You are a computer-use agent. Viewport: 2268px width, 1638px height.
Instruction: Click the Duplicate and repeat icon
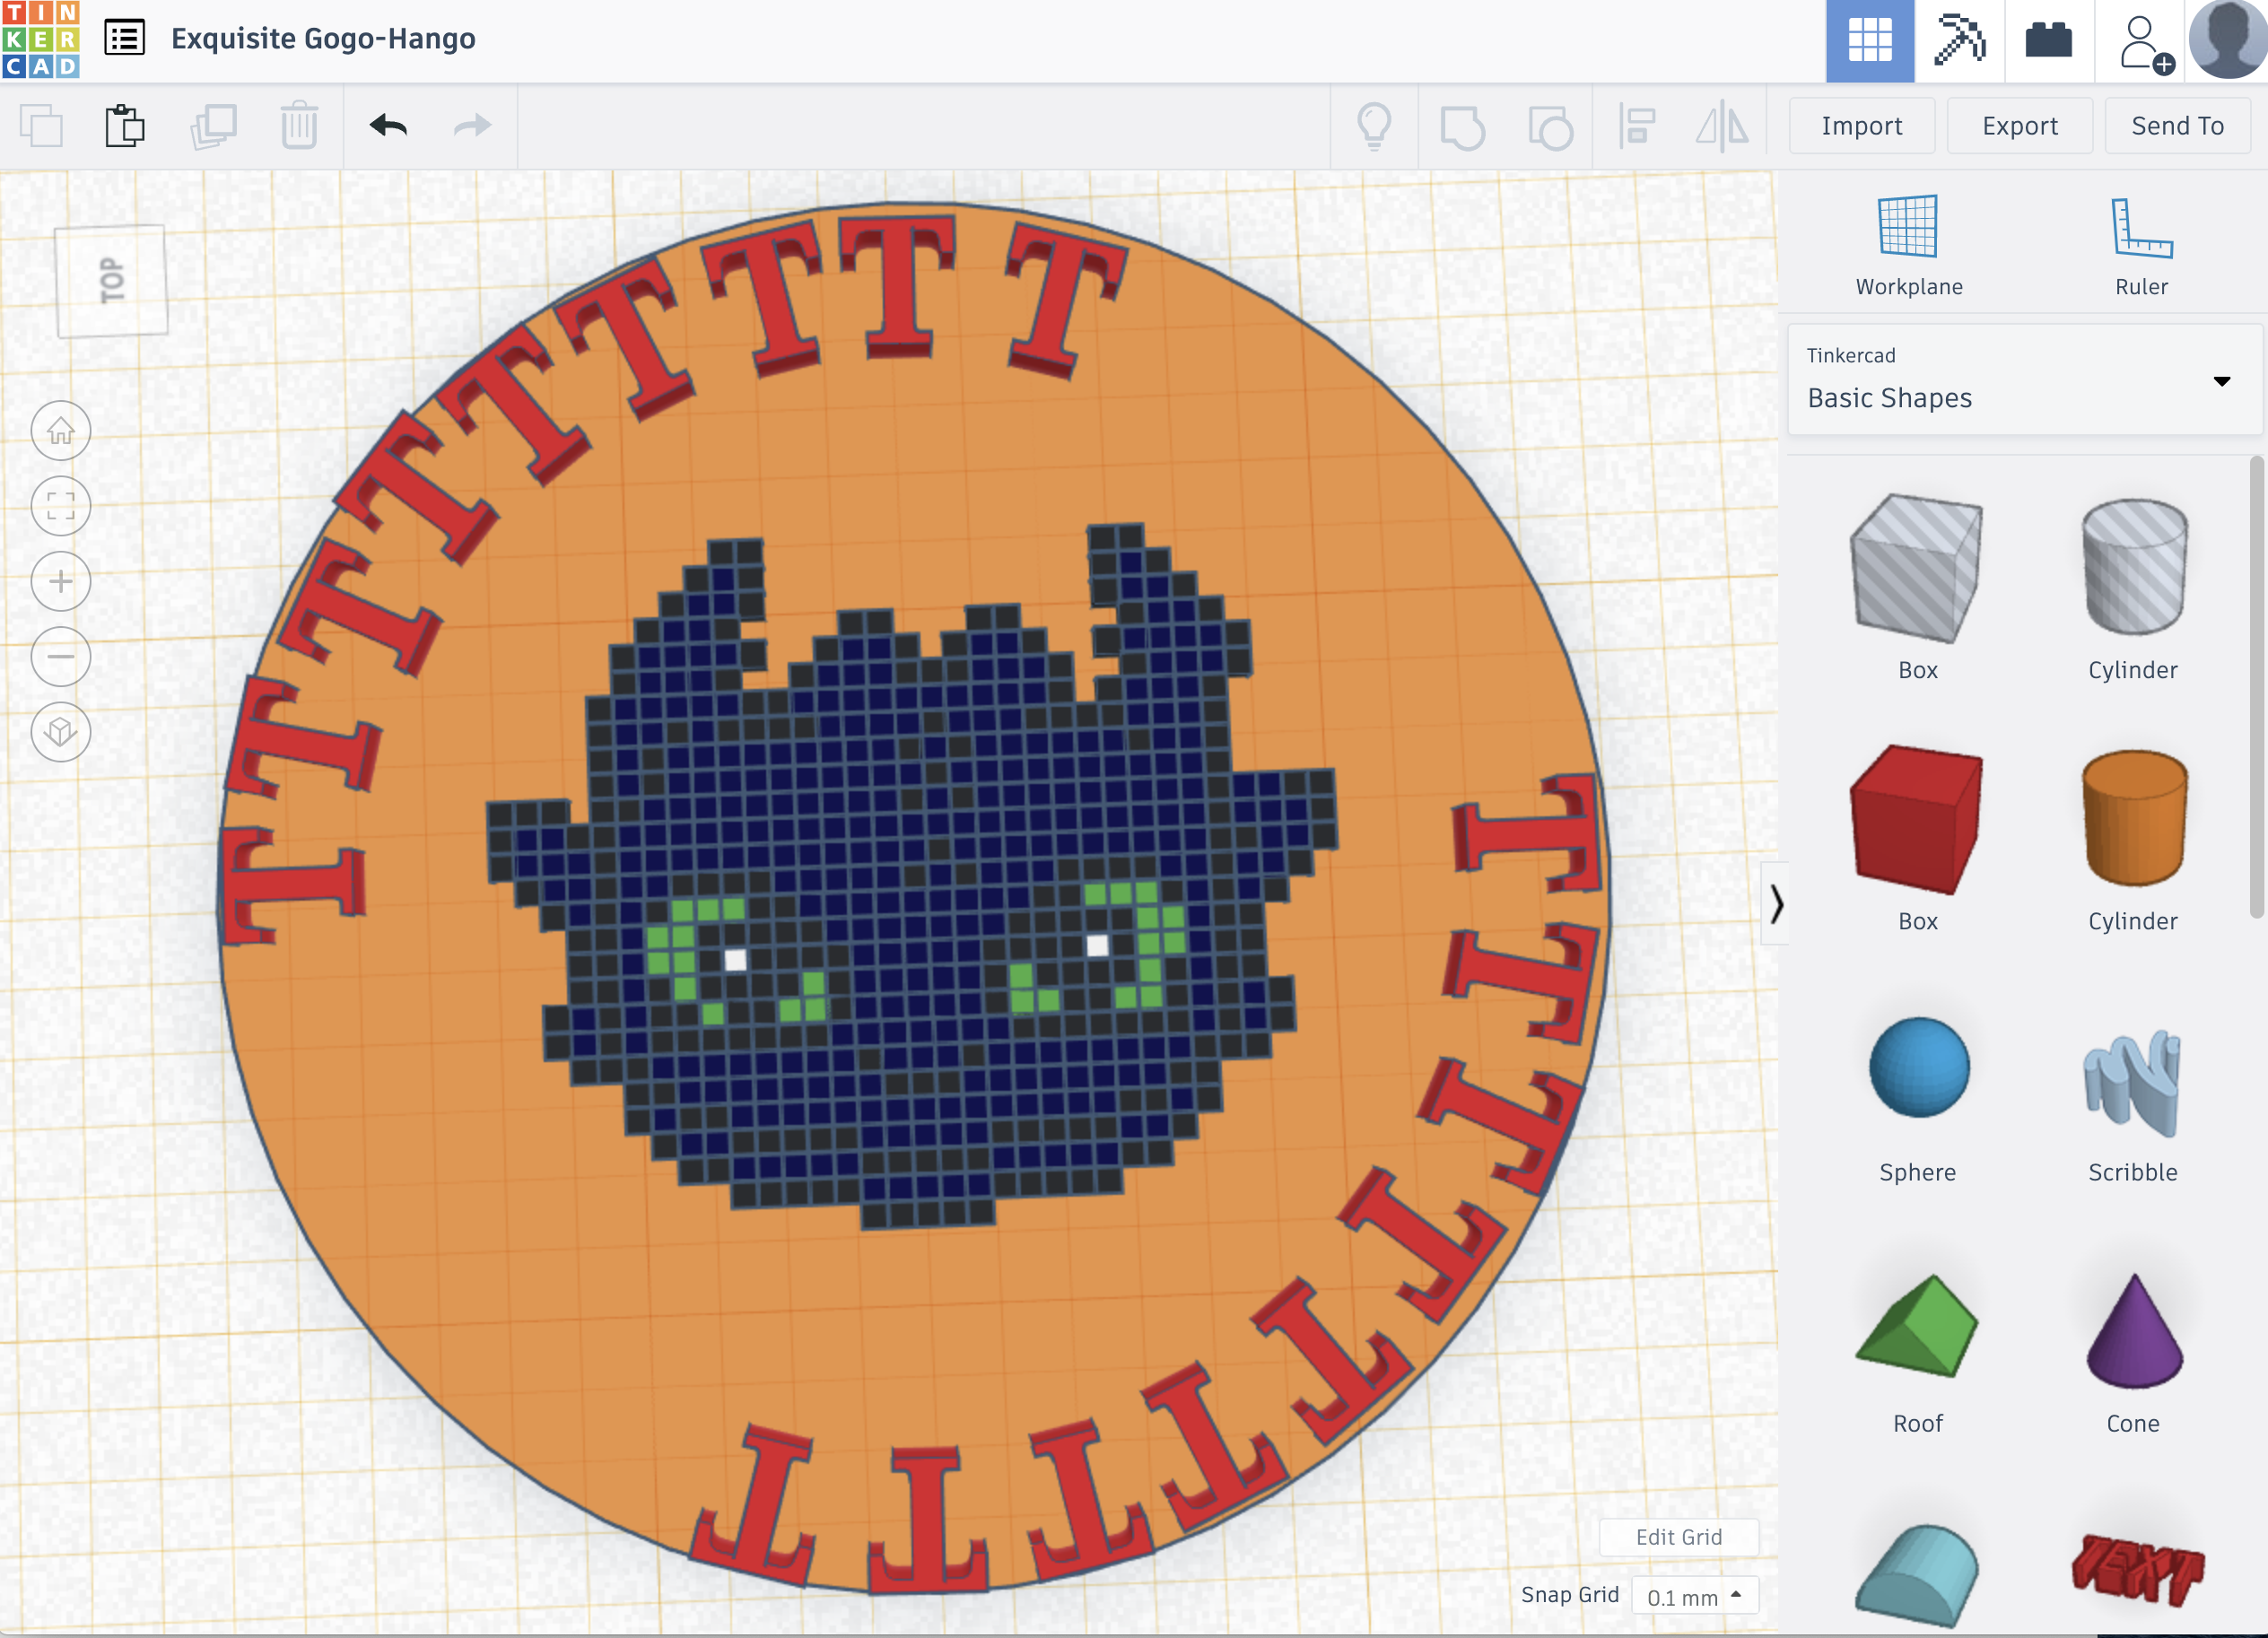(x=213, y=126)
